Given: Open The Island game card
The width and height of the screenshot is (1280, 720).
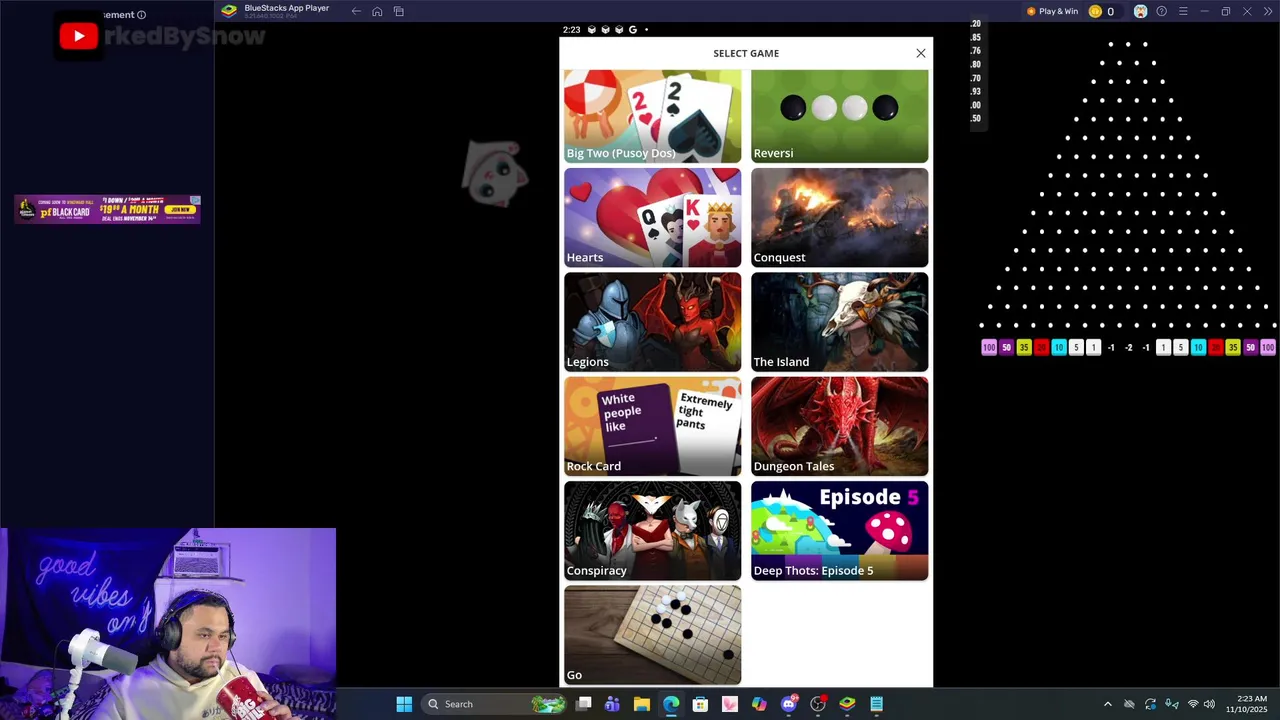Looking at the screenshot, I should (840, 322).
